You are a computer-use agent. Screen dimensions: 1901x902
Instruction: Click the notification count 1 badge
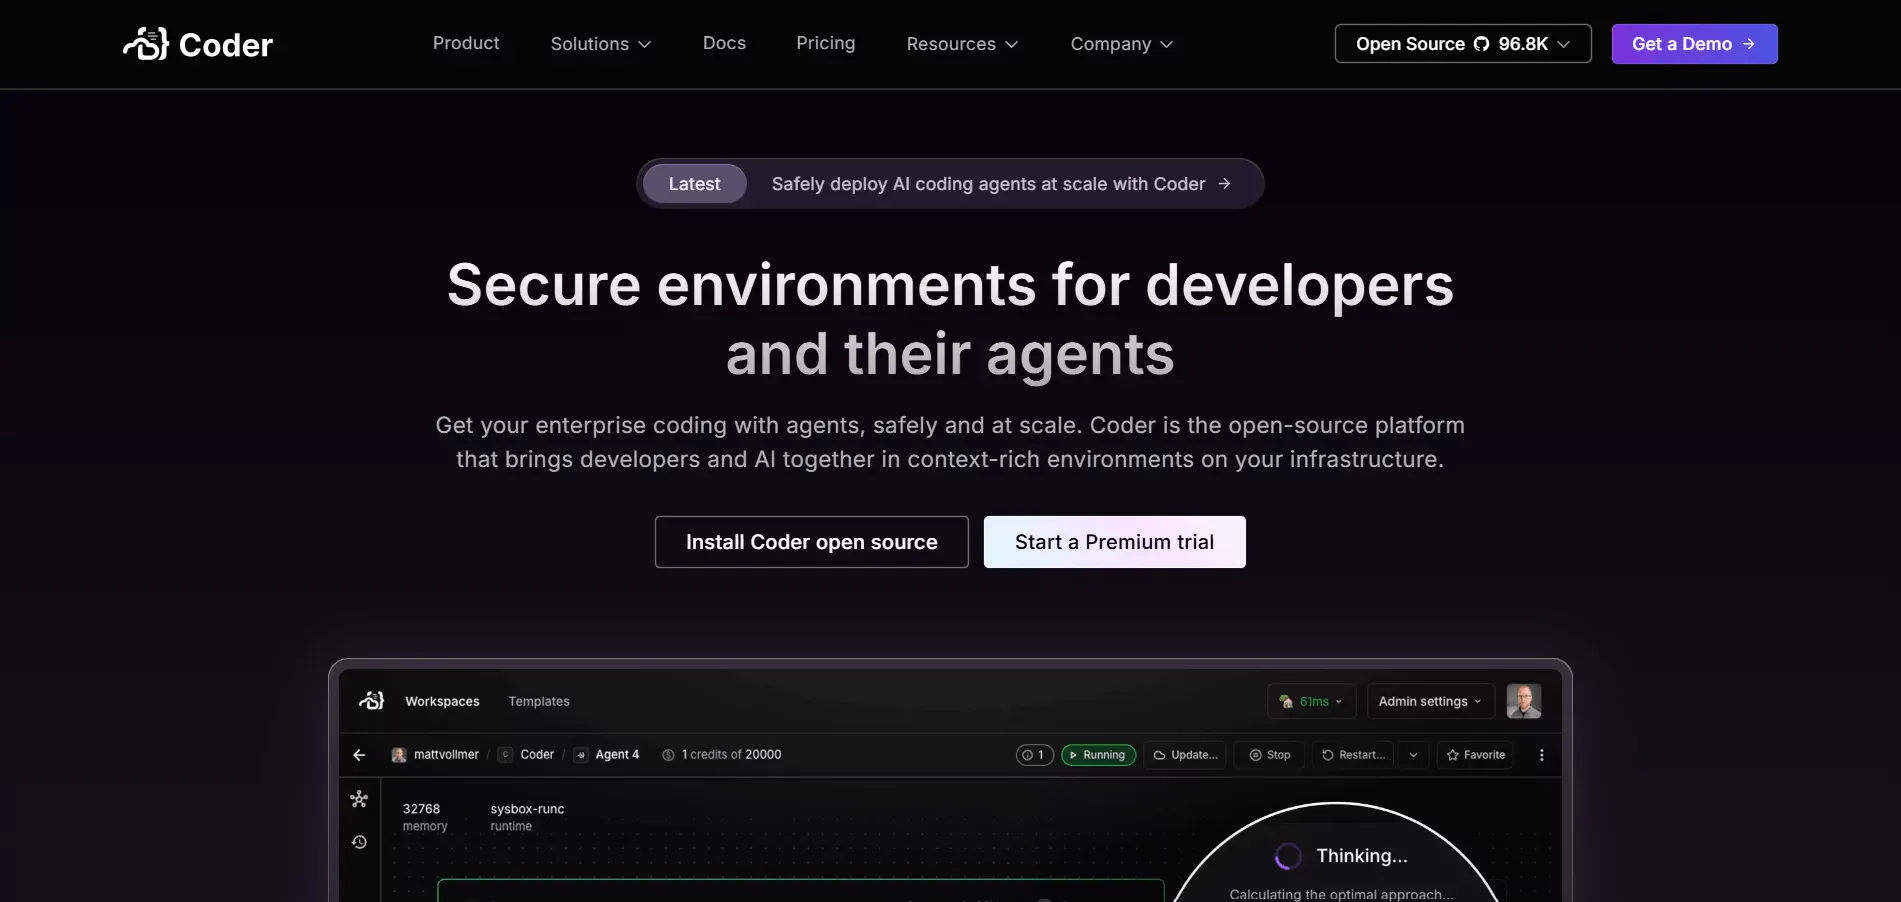pyautogui.click(x=1035, y=755)
